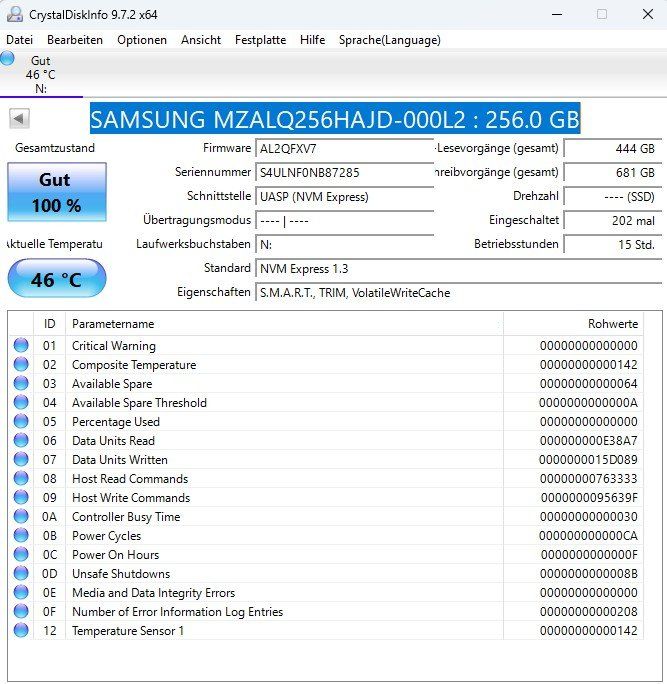The width and height of the screenshot is (667, 684).
Task: Select the Controller Busy Time parameter name
Action: [x=126, y=517]
